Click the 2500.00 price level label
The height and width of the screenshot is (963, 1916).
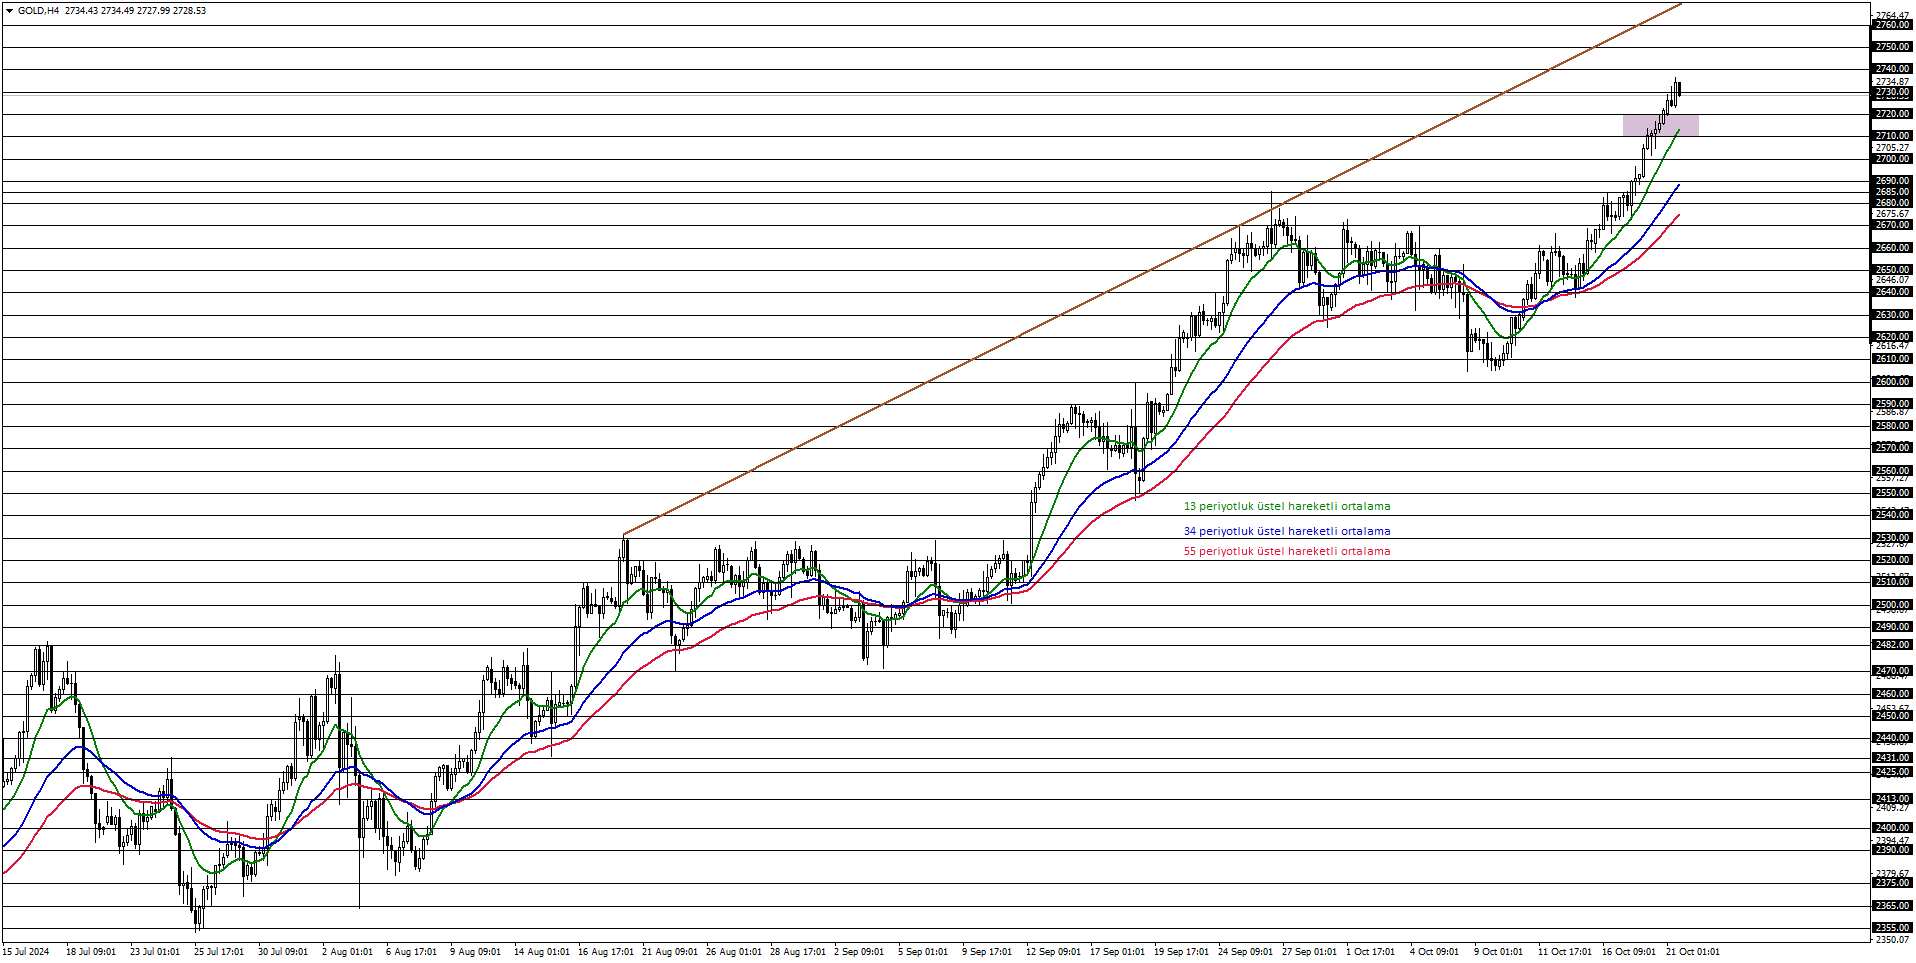(1892, 605)
